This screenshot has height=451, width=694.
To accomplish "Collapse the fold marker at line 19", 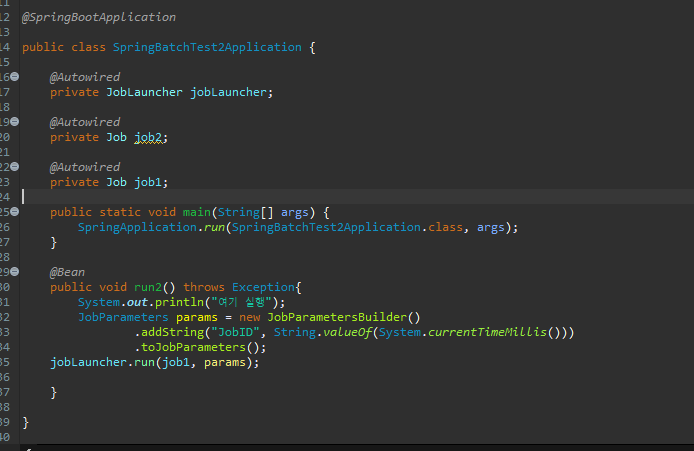I will click(x=15, y=121).
